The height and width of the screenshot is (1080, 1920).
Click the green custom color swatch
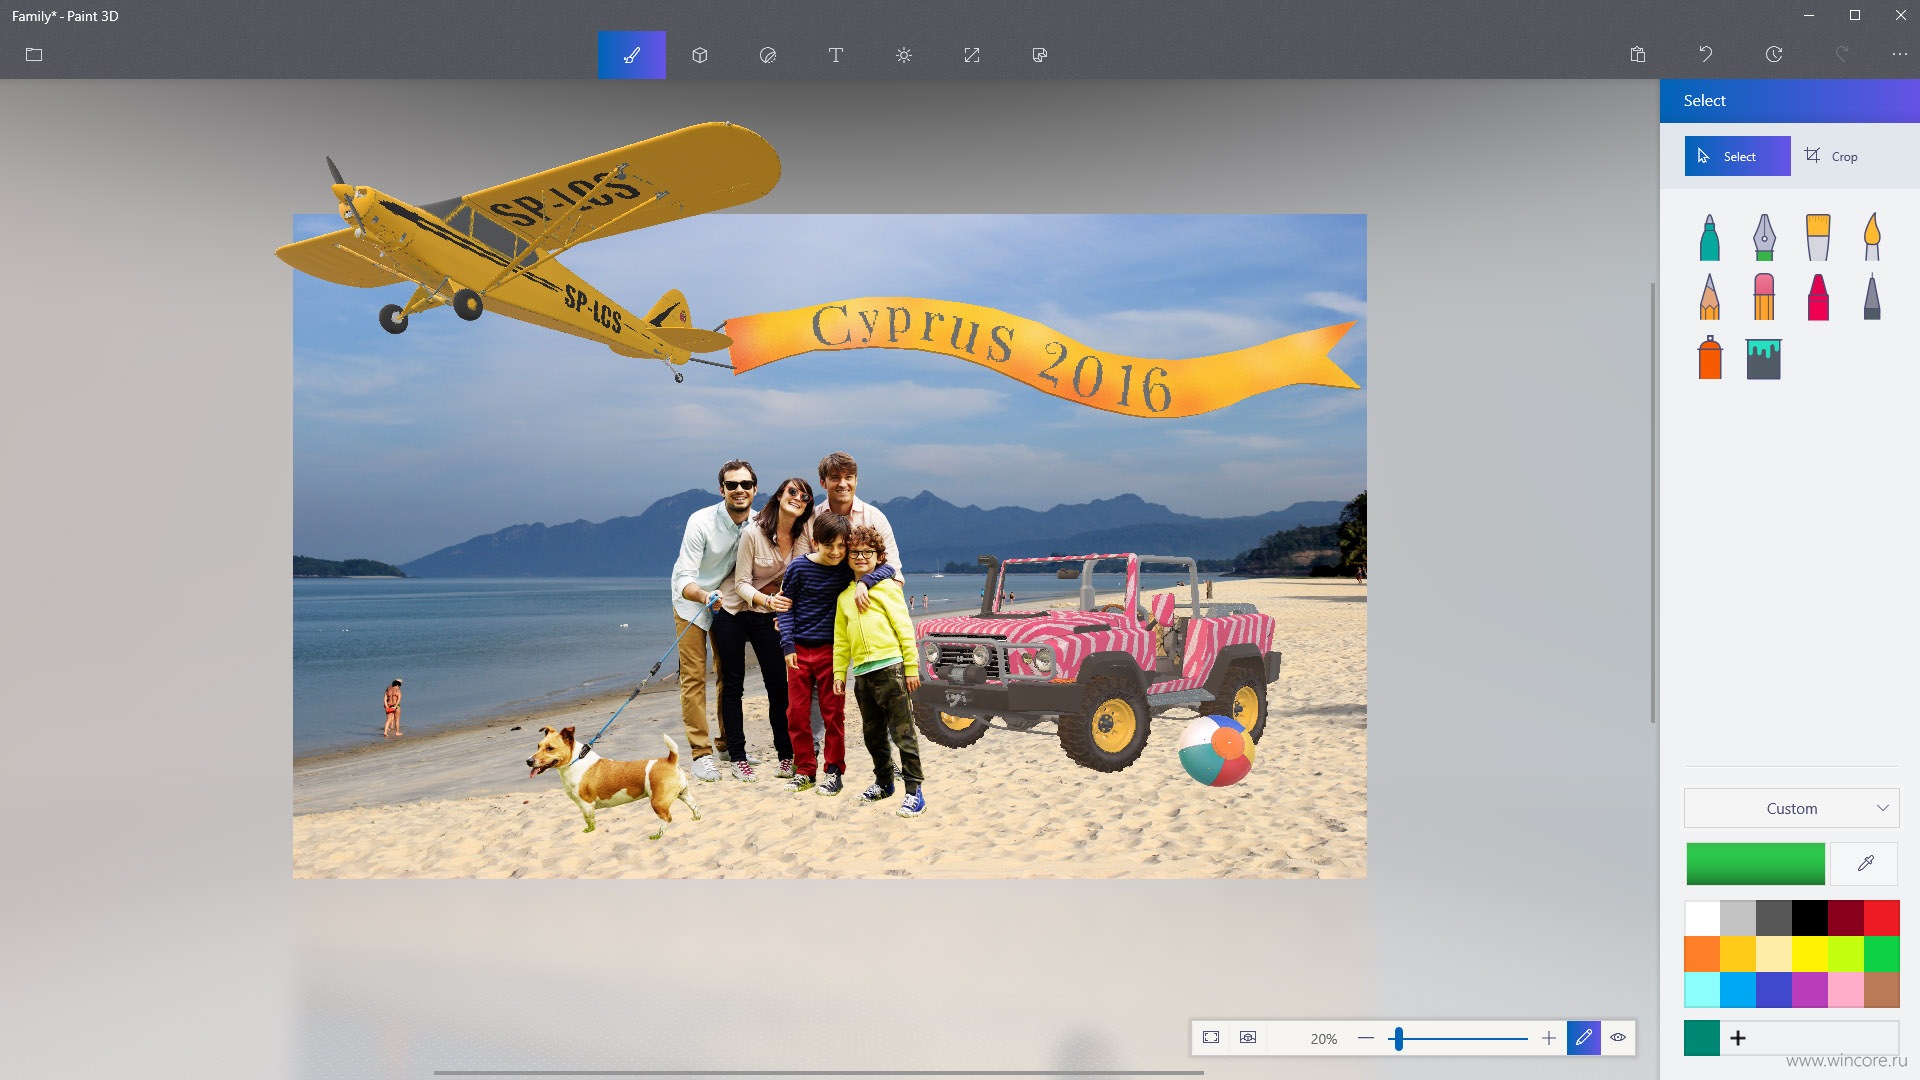click(1702, 1036)
